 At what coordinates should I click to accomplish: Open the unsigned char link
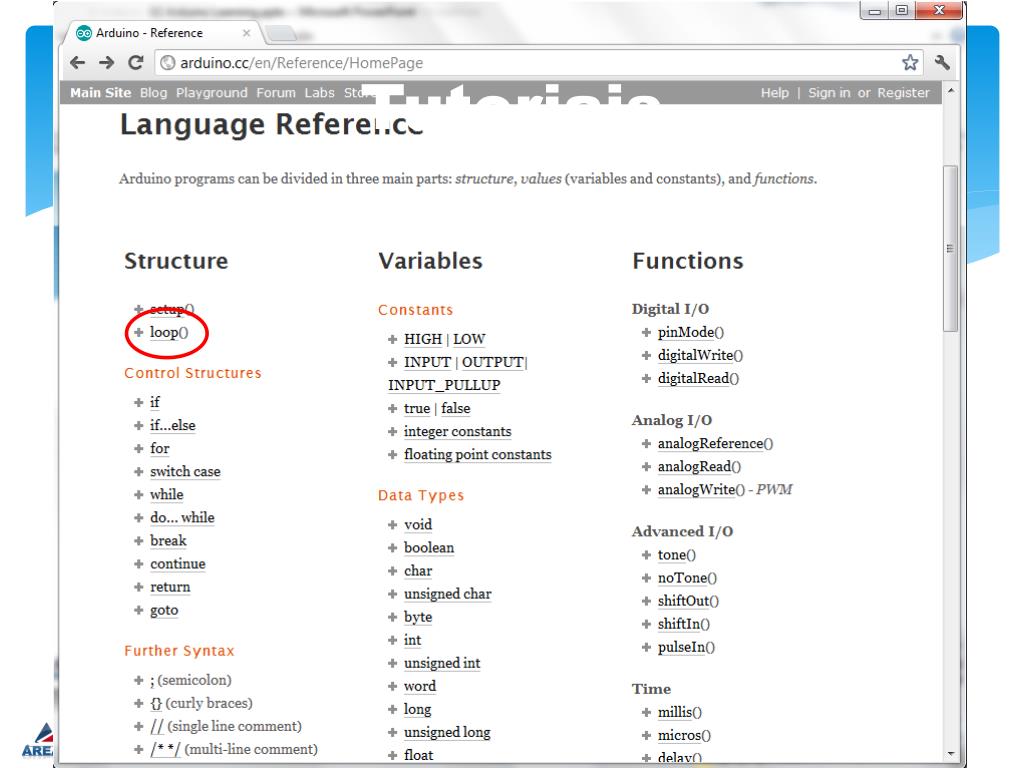pos(447,594)
